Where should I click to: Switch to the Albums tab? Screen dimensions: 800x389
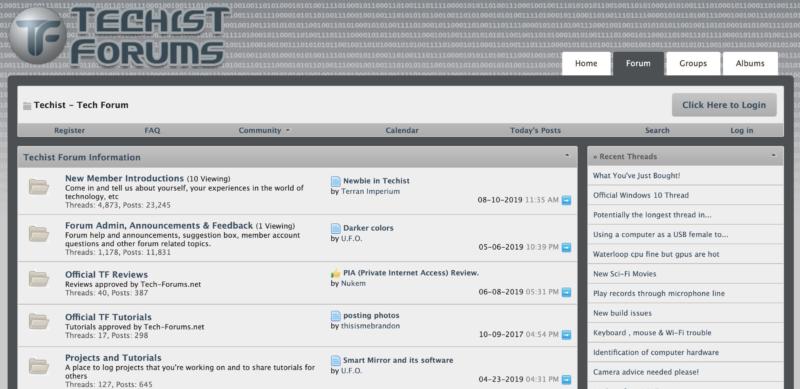[750, 63]
